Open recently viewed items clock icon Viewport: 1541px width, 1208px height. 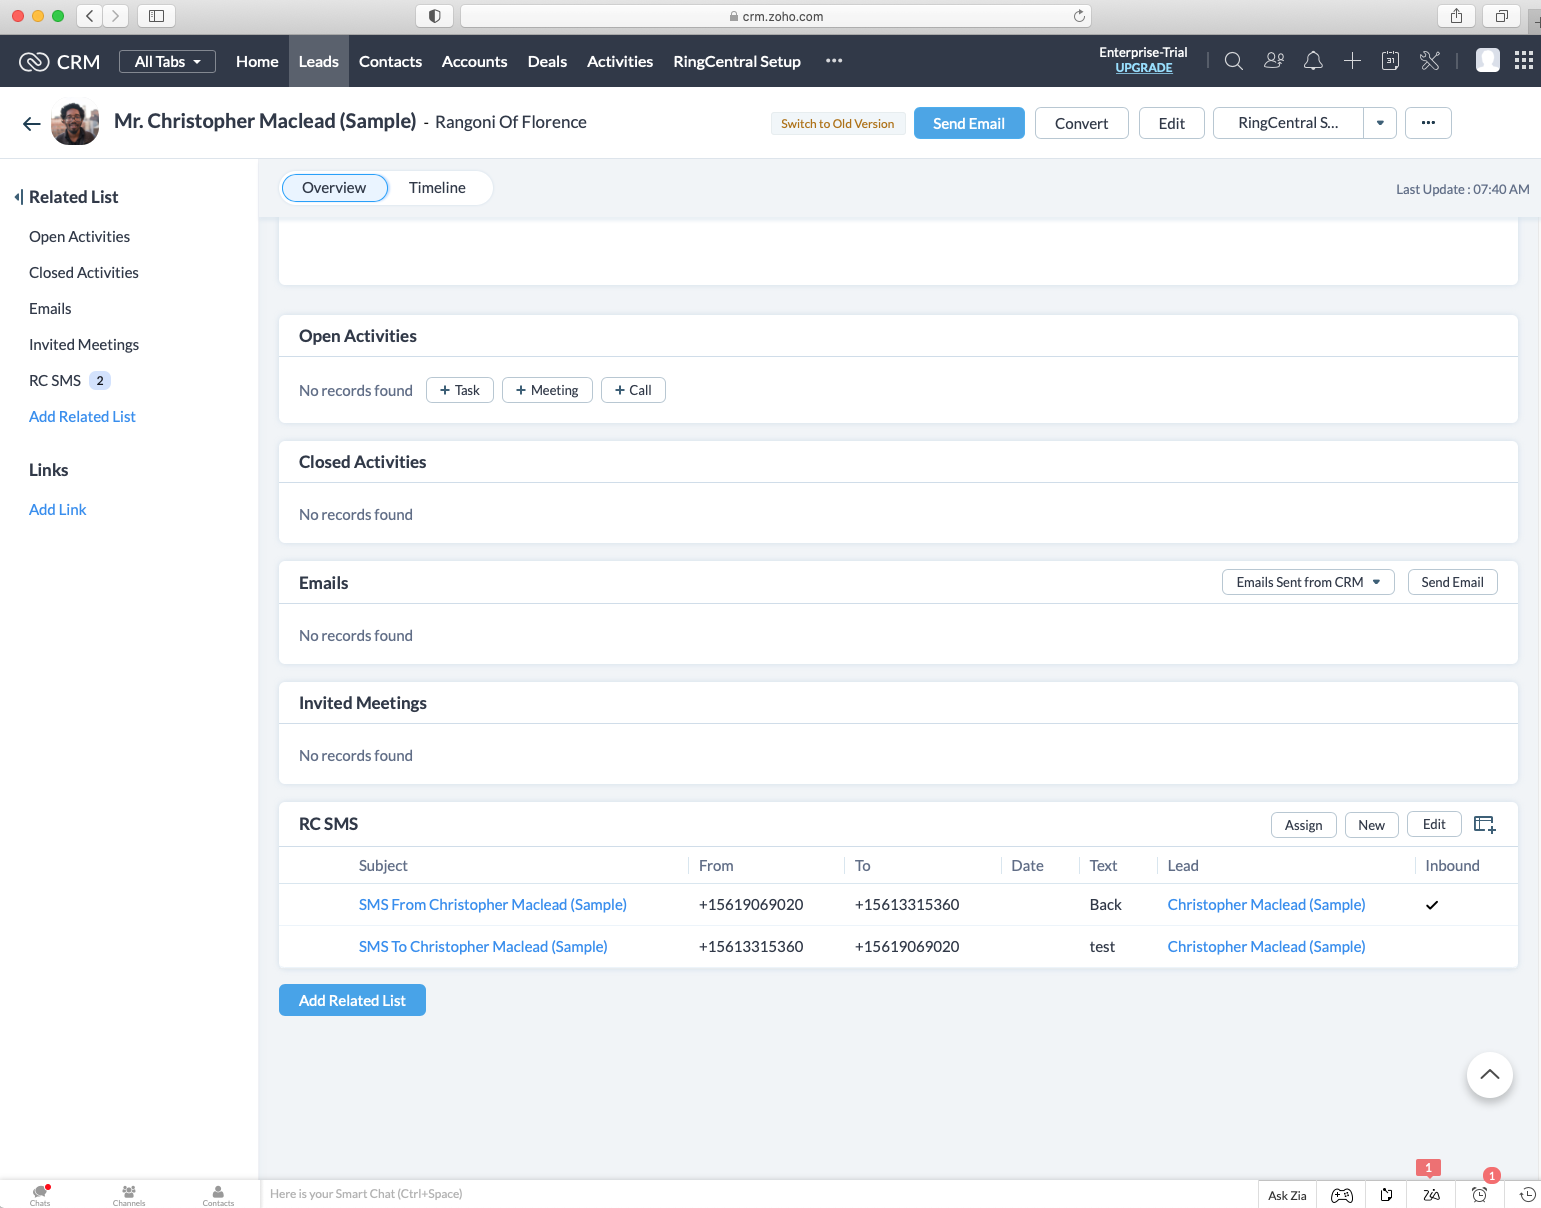pyautogui.click(x=1526, y=1194)
